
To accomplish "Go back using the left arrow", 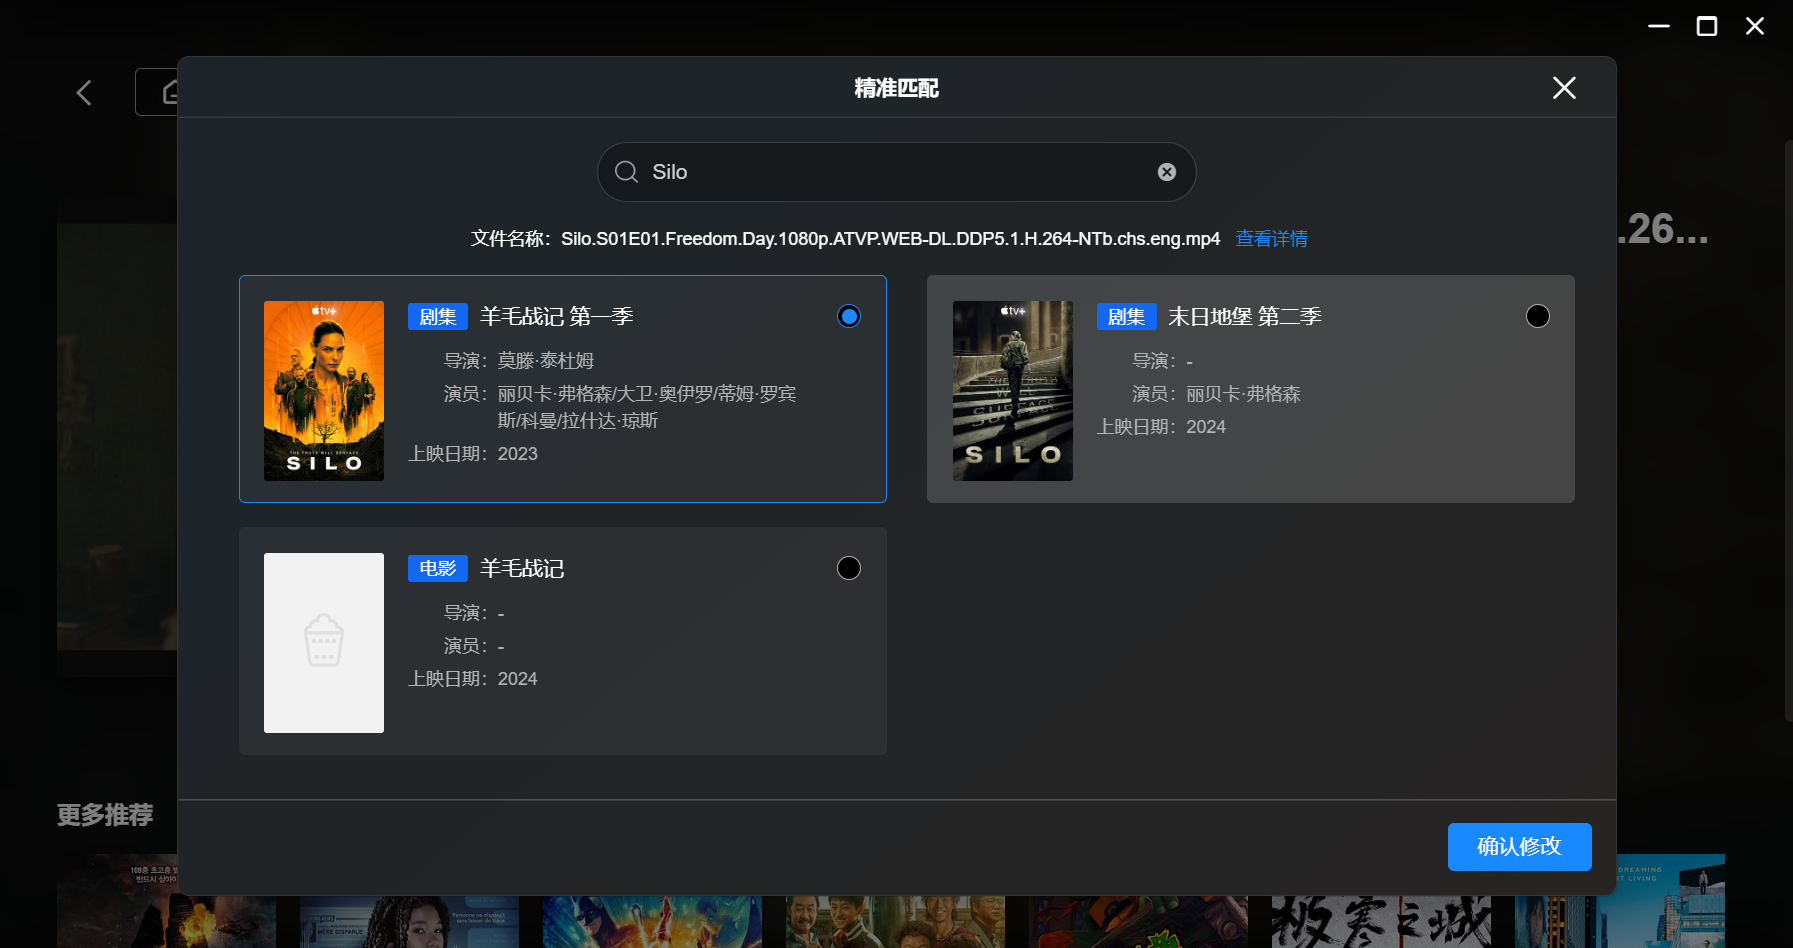I will tap(84, 93).
